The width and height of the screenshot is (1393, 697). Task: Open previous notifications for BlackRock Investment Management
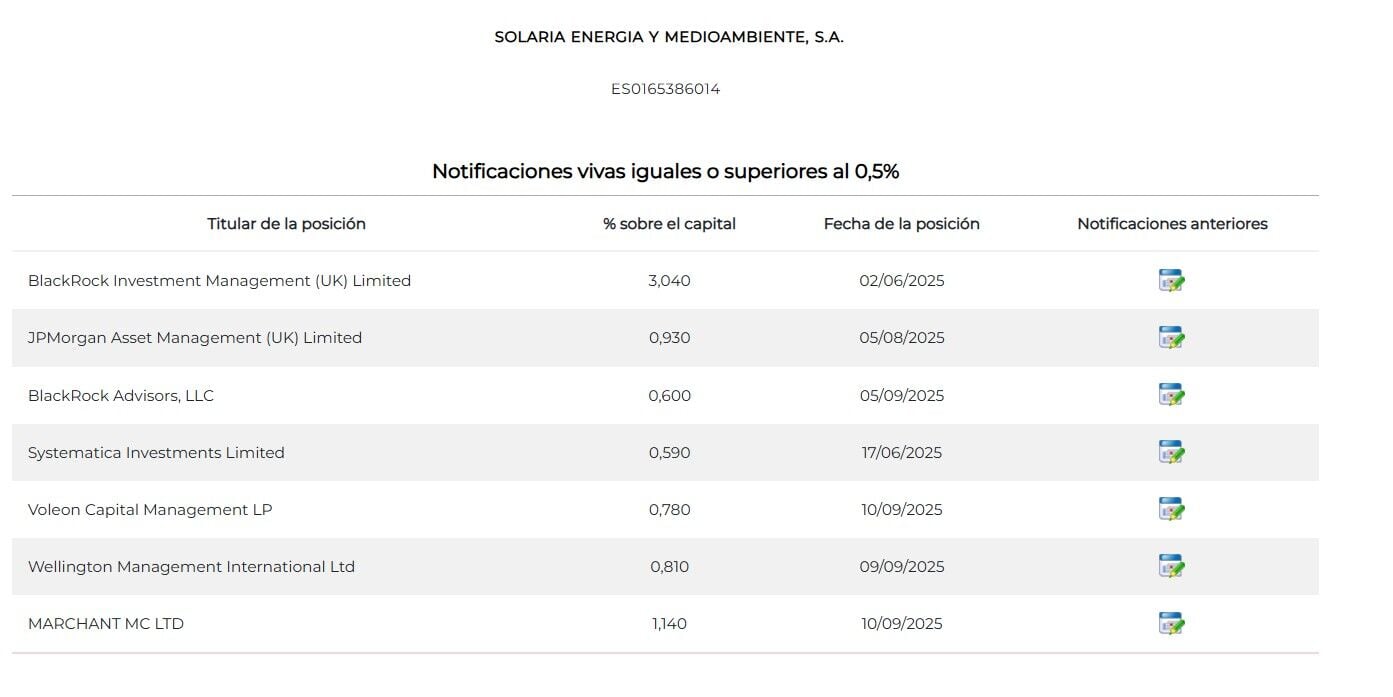click(1171, 281)
